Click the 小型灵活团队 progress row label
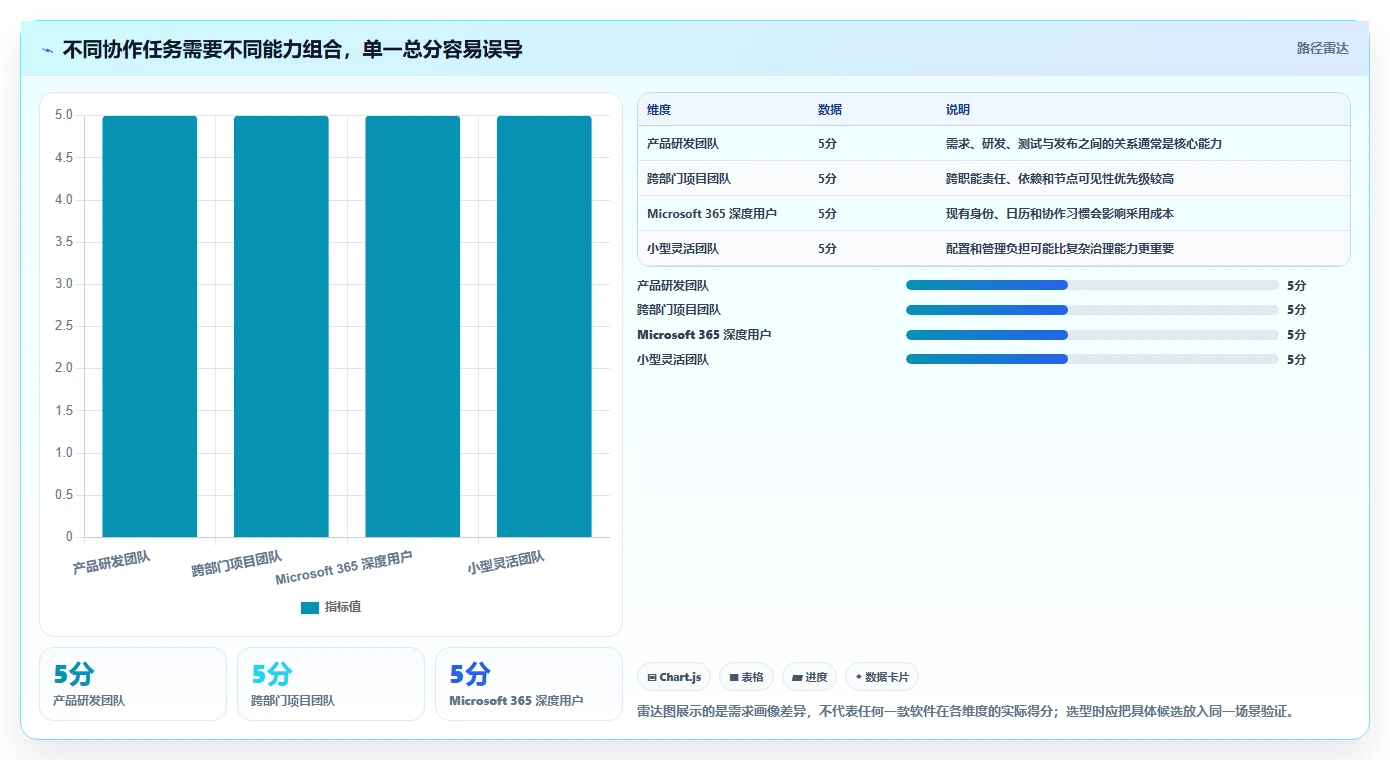The width and height of the screenshot is (1390, 760). click(673, 360)
